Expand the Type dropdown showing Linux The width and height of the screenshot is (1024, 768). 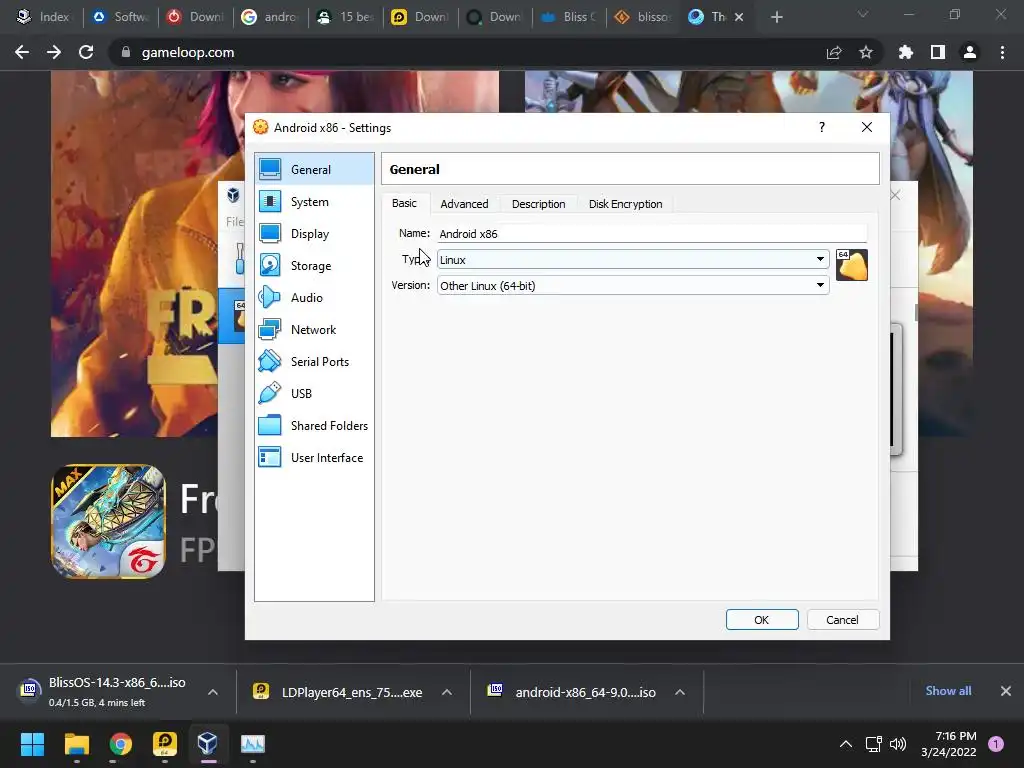[633, 259]
